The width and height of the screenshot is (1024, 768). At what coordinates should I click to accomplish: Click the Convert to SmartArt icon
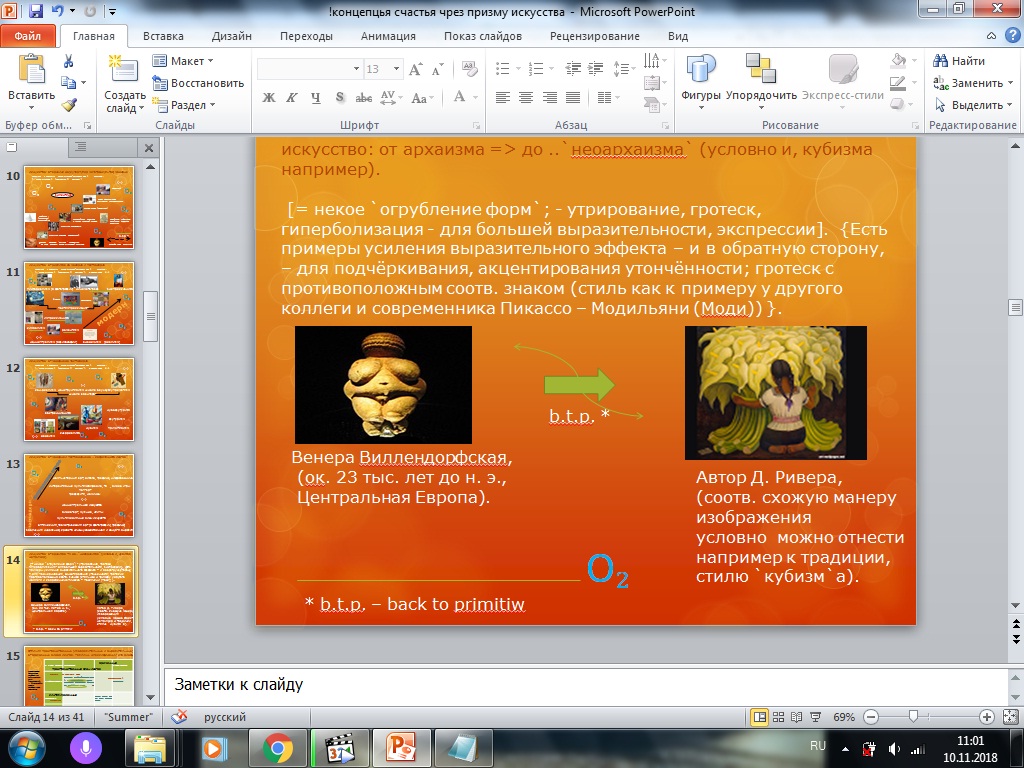pos(654,104)
